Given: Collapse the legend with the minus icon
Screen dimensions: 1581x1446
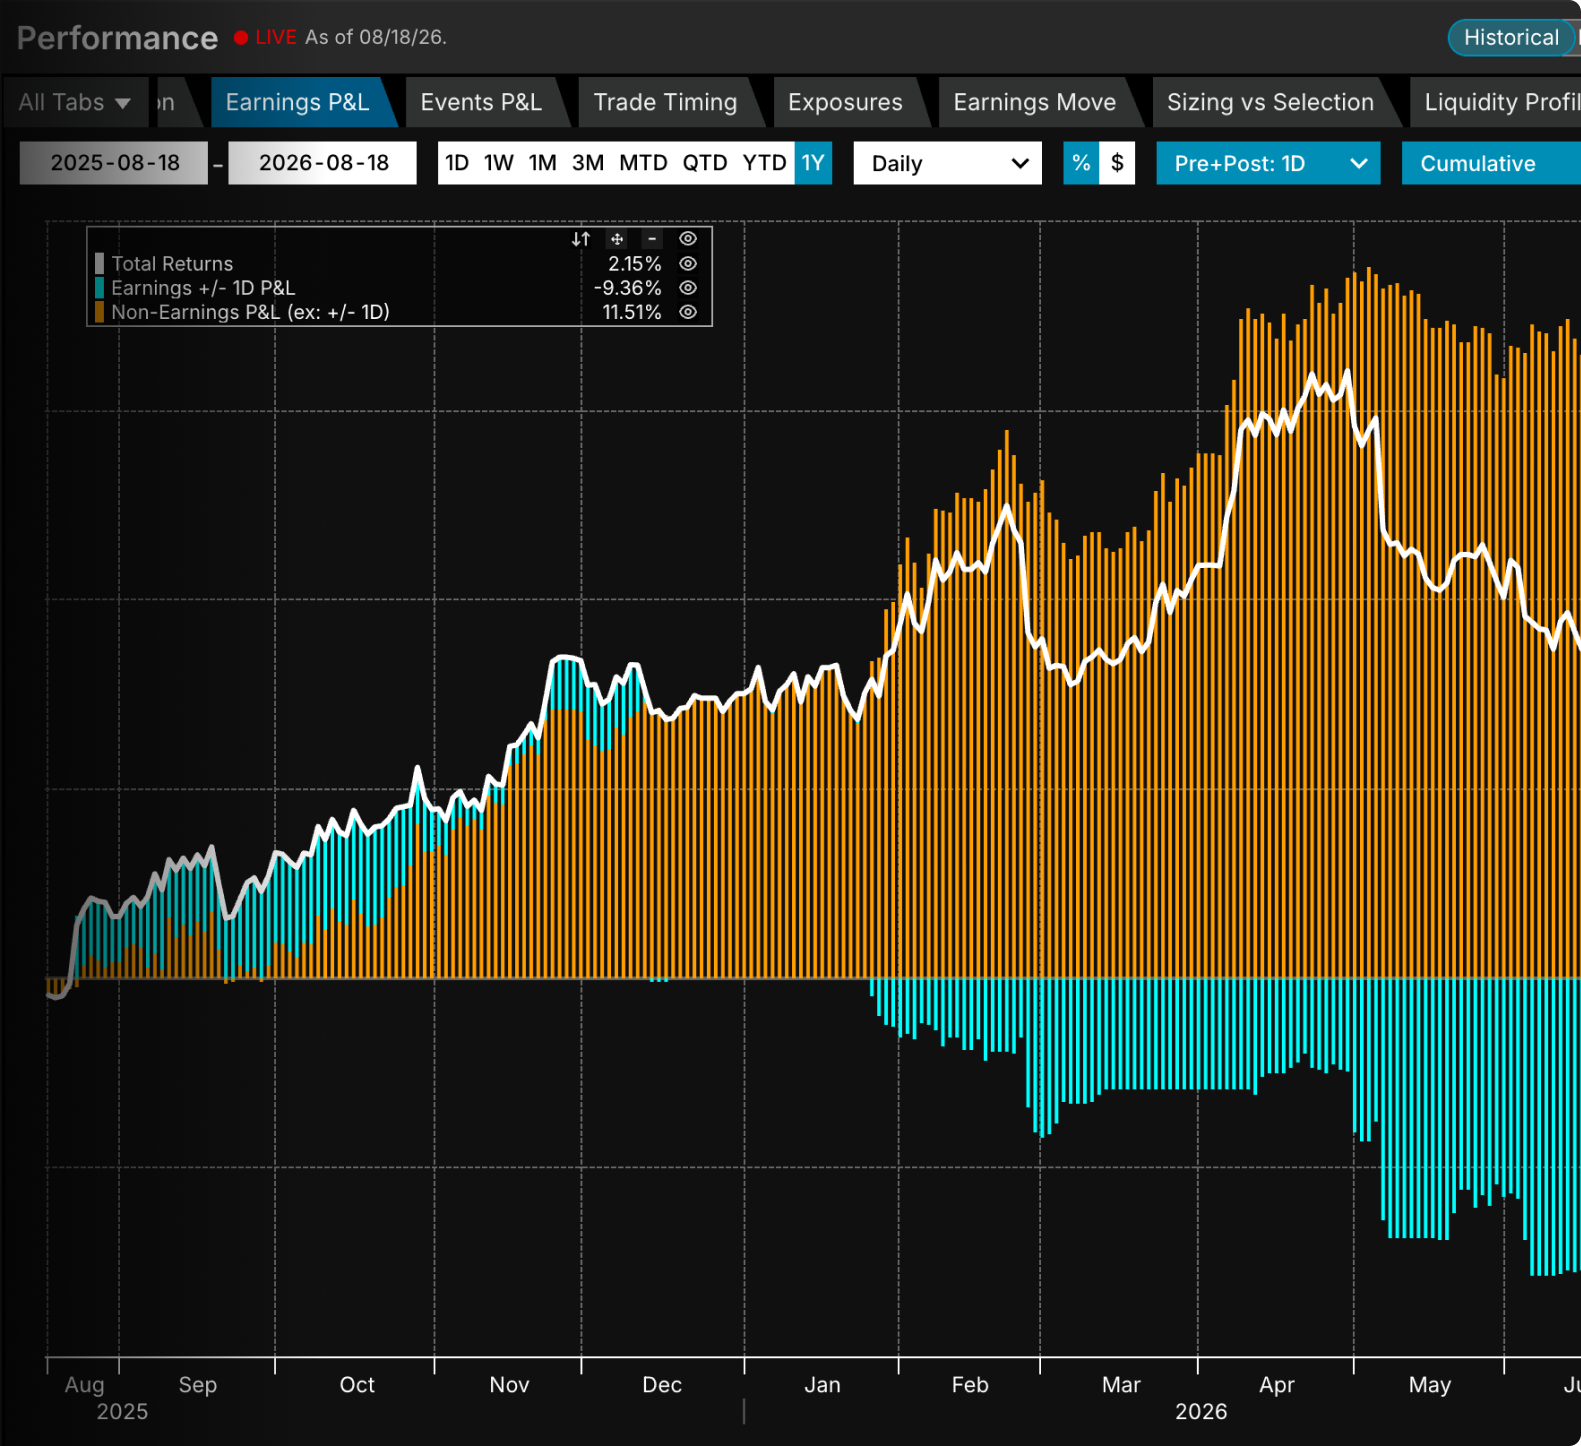Looking at the screenshot, I should [652, 239].
